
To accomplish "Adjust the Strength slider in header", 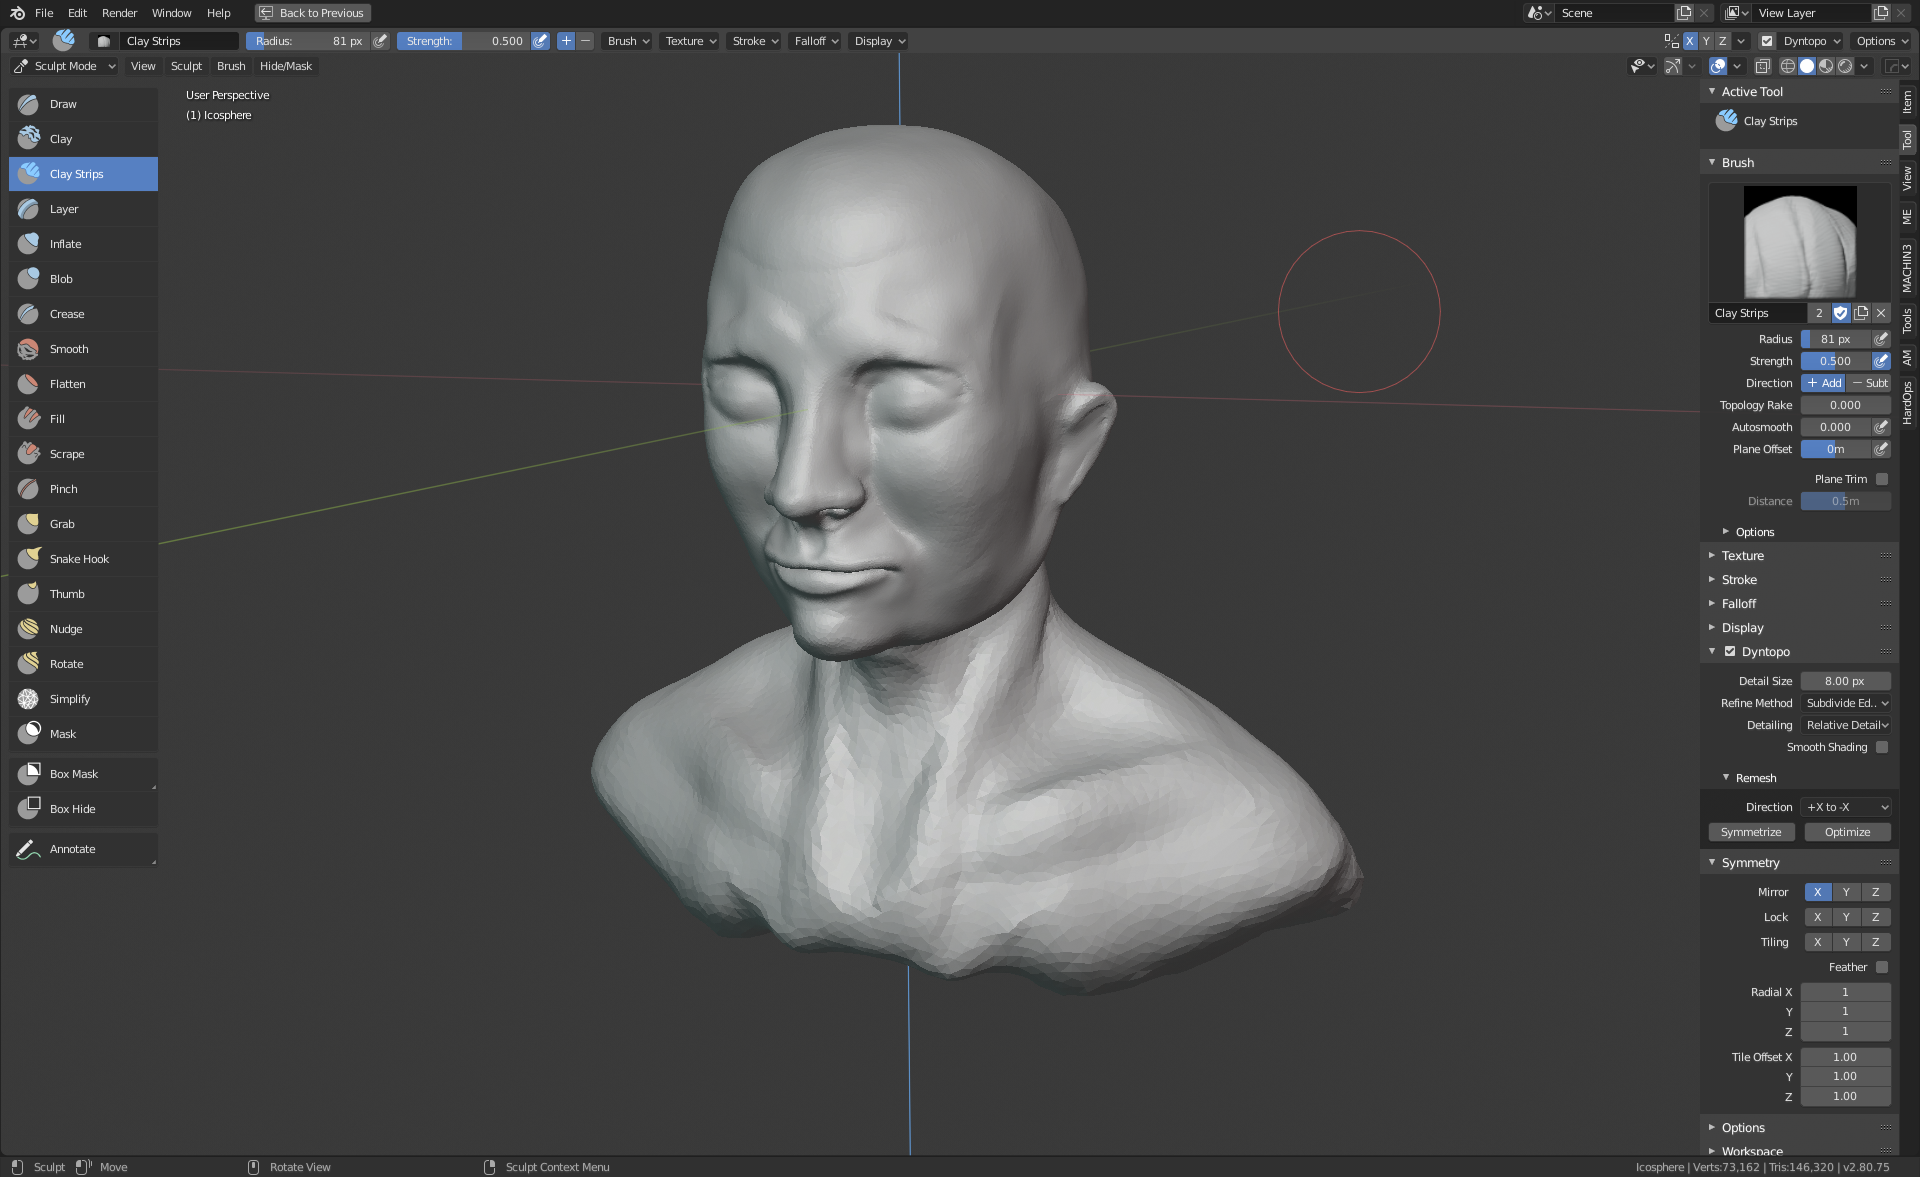I will click(x=463, y=41).
